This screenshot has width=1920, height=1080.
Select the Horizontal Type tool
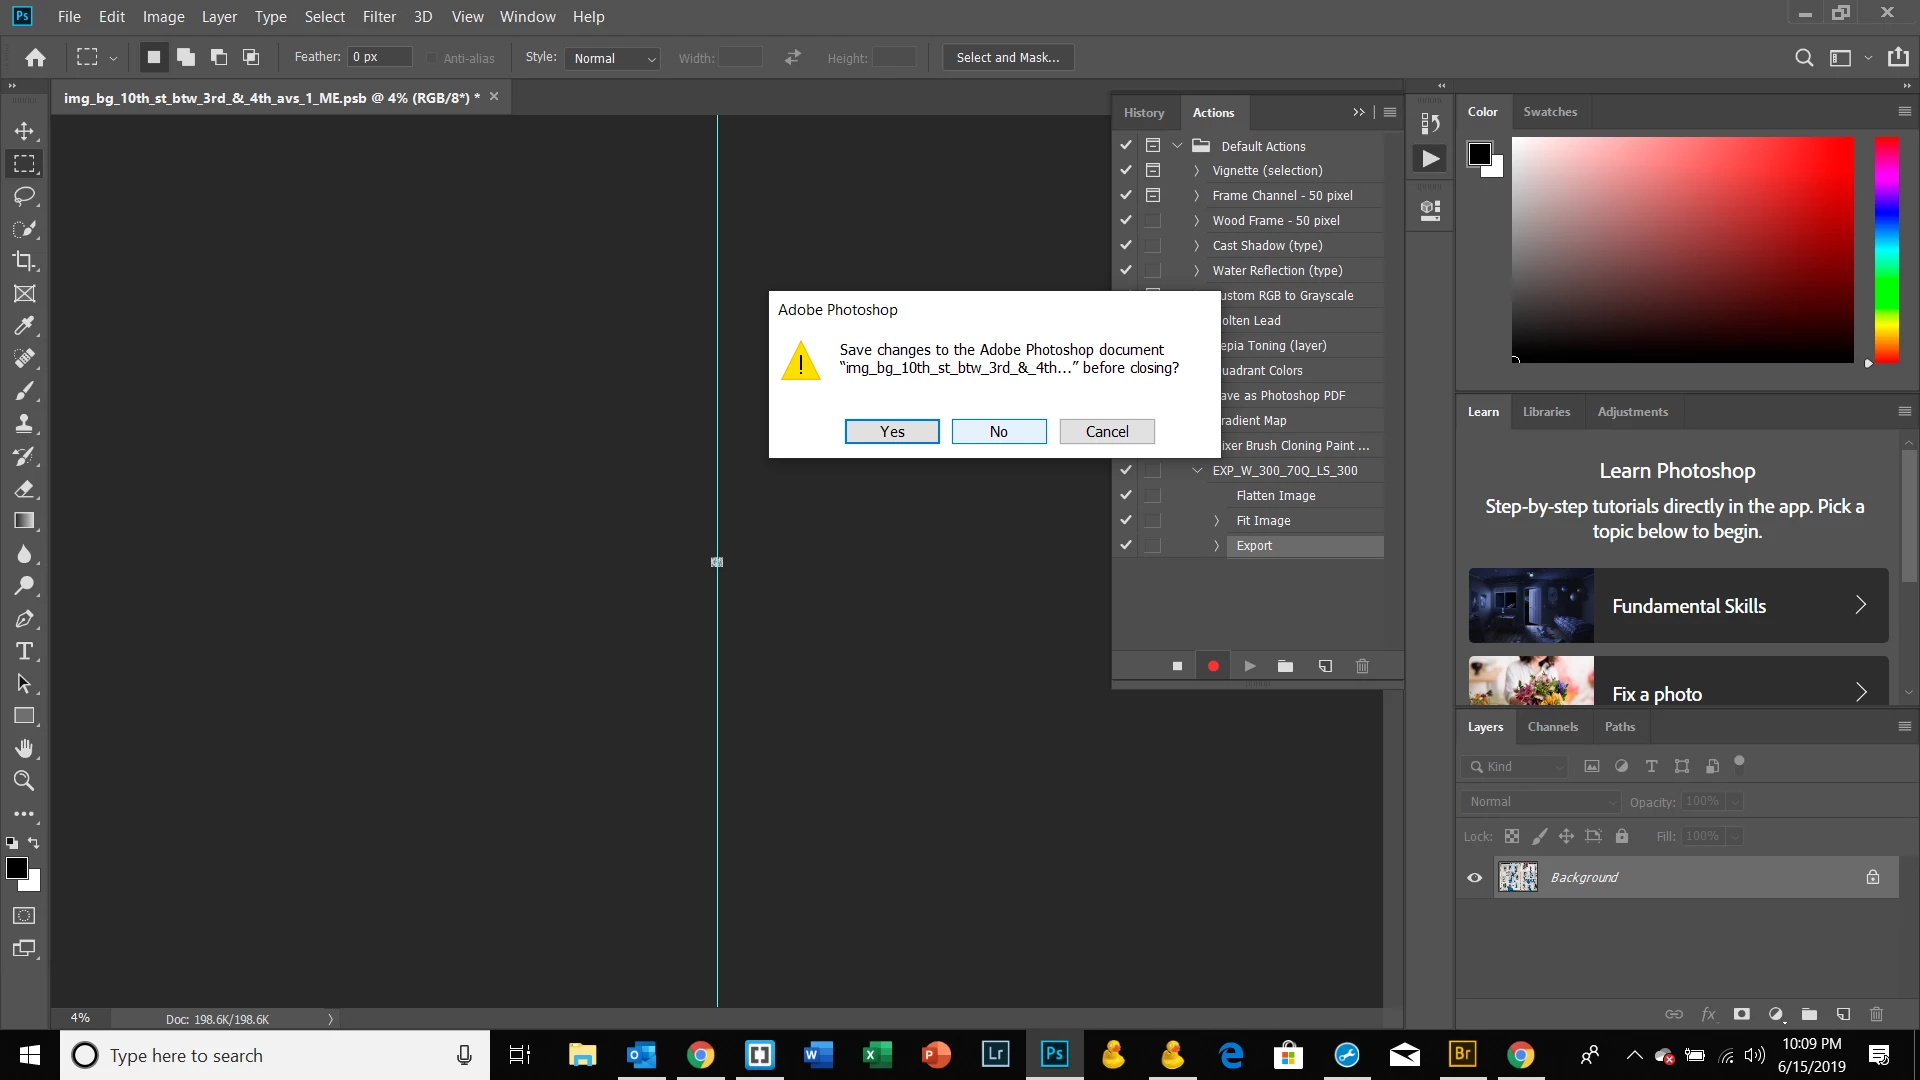point(24,652)
